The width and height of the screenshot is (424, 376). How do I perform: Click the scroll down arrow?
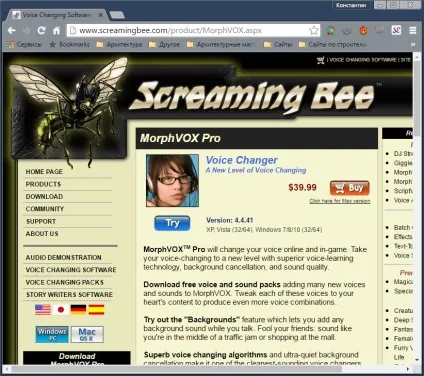pos(417,360)
